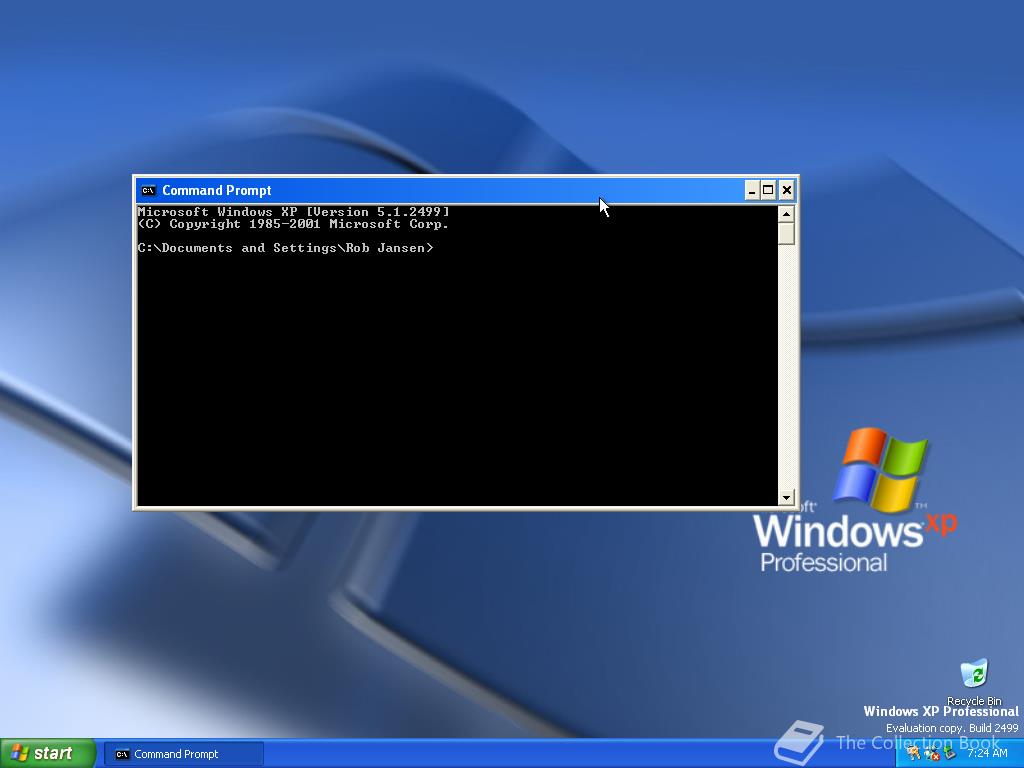
Task: Click the 7:24 AM taskbar clock
Action: [x=987, y=753]
